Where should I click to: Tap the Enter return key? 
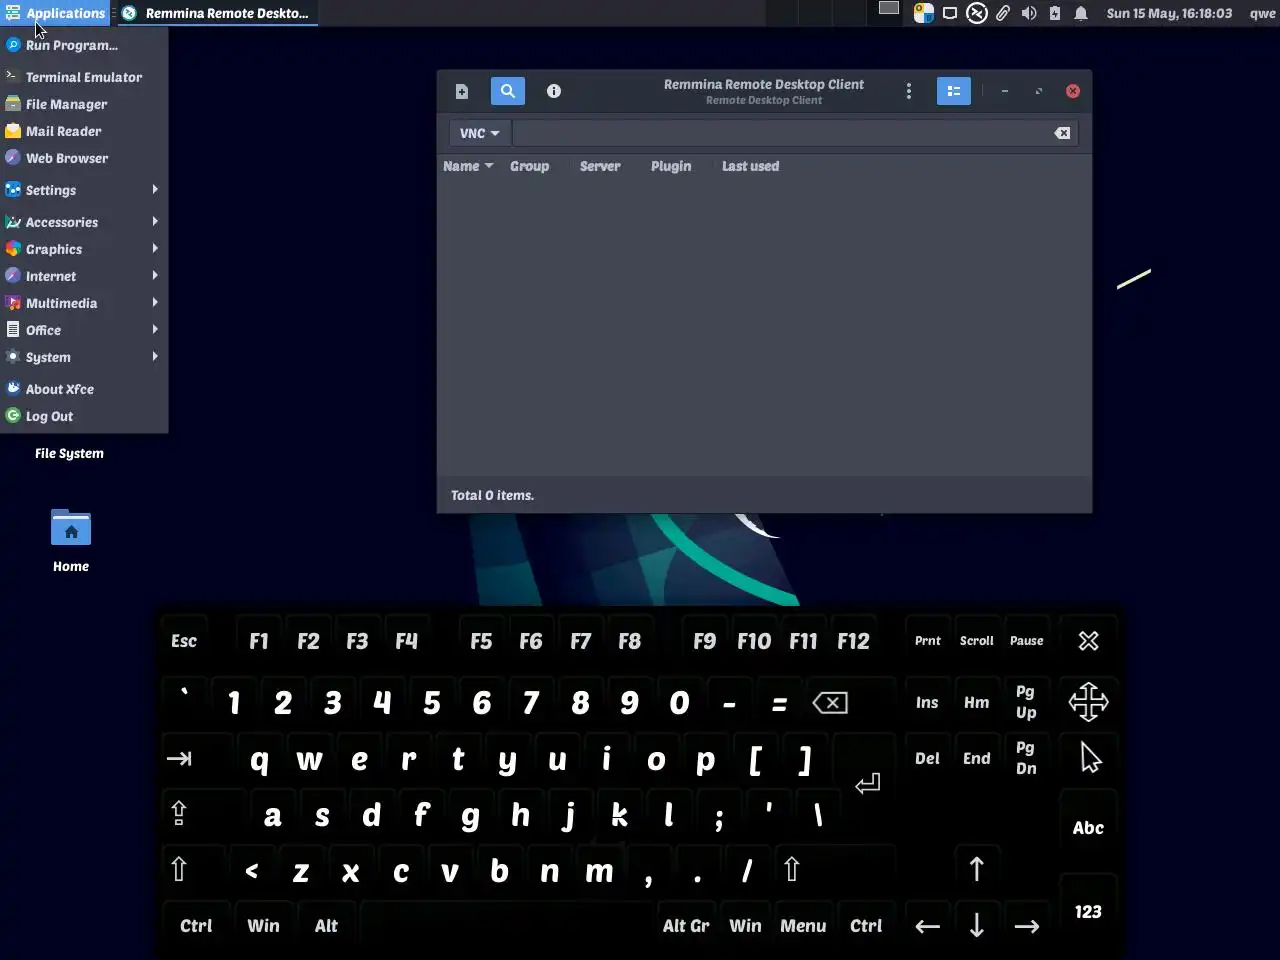(867, 783)
